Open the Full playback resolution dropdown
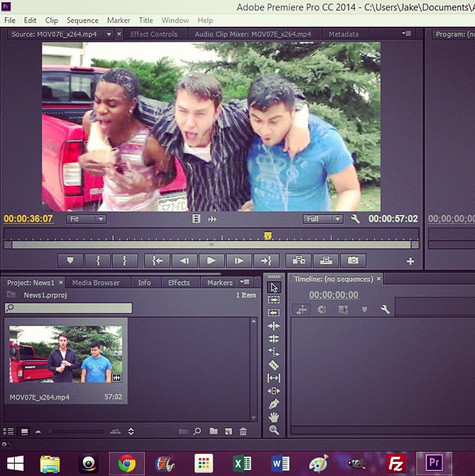Viewport: 475px width, 476px height. pos(323,219)
